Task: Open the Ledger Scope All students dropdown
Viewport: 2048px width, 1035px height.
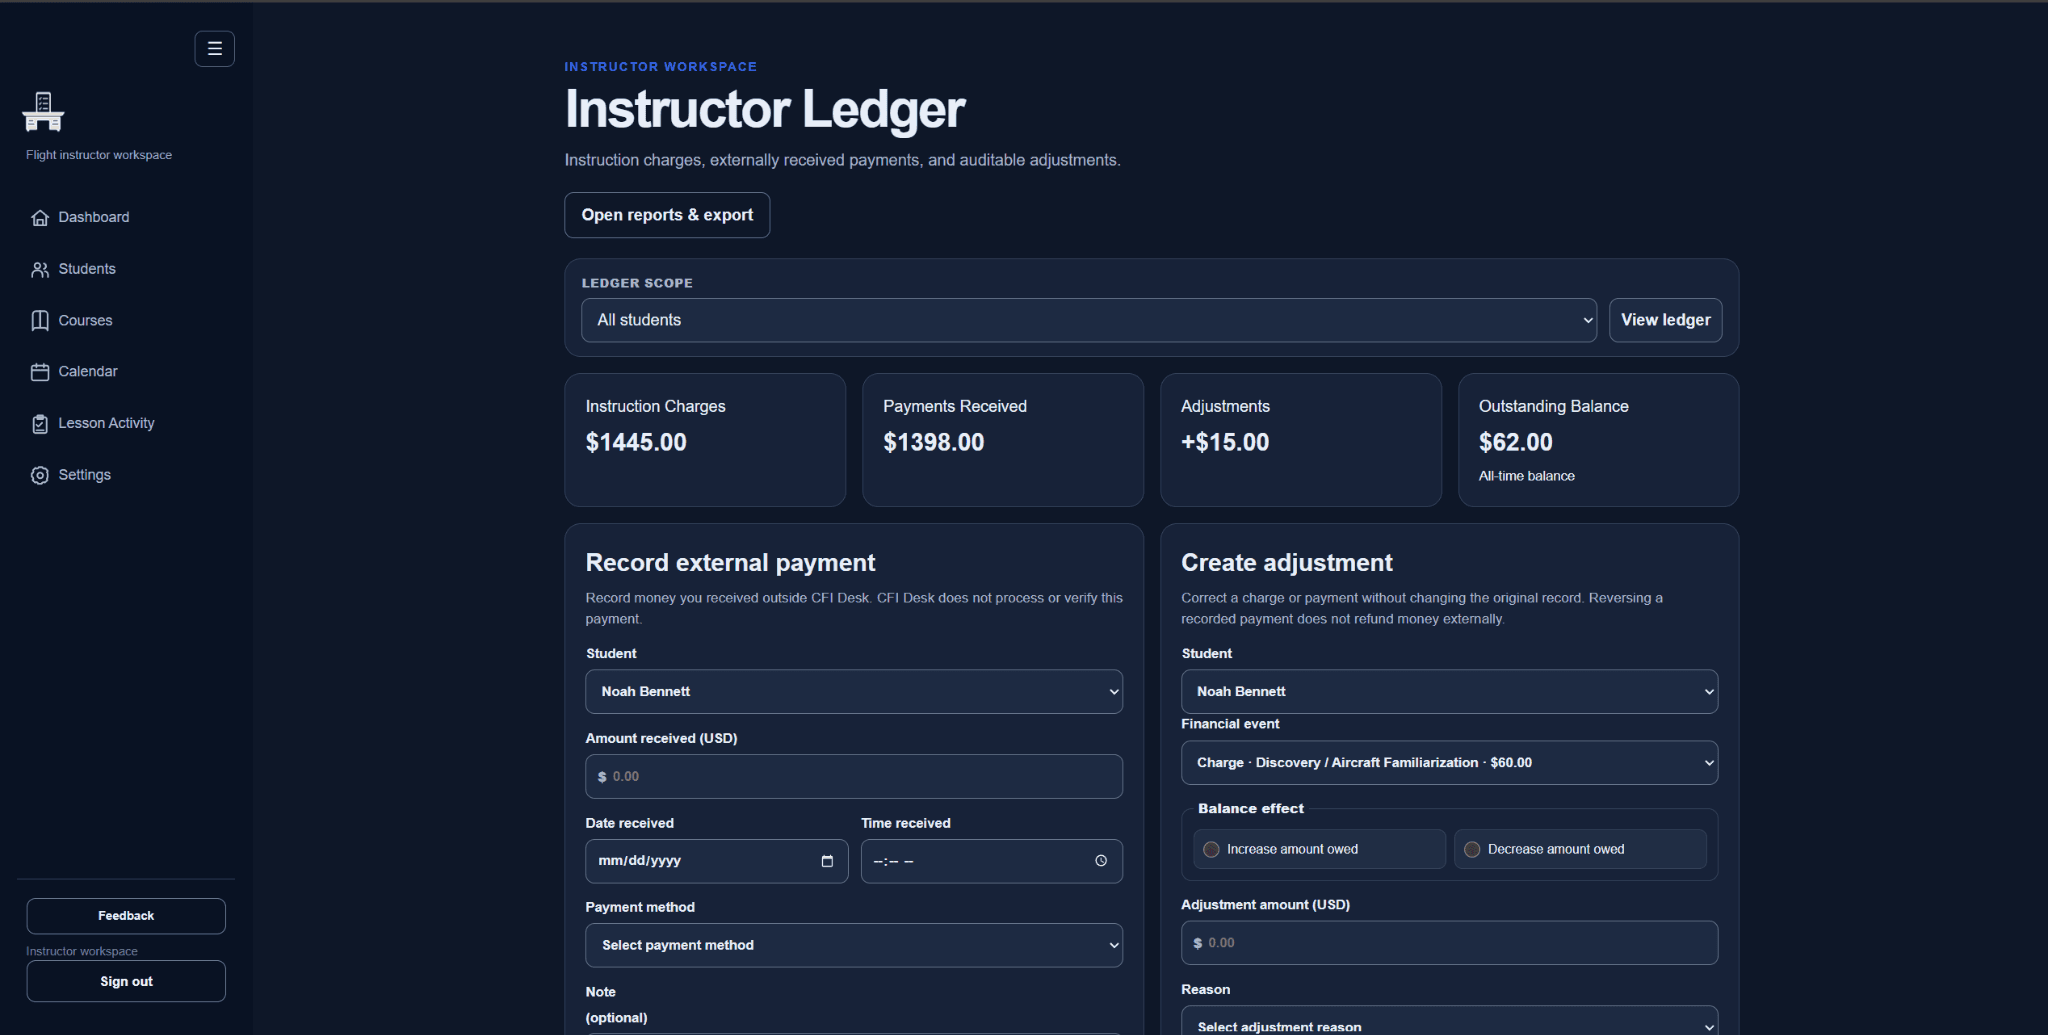Action: 1089,320
